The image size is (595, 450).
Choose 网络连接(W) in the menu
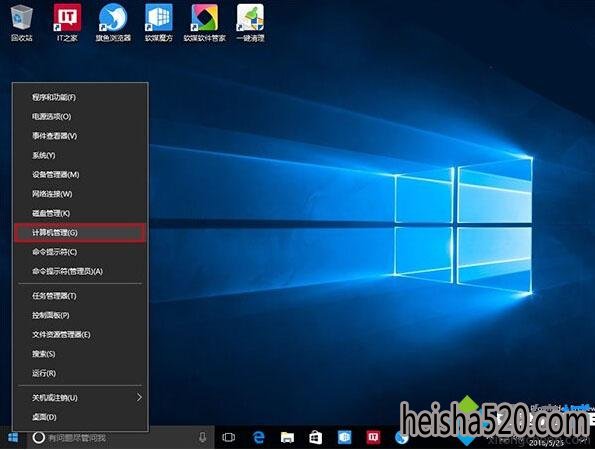point(80,194)
